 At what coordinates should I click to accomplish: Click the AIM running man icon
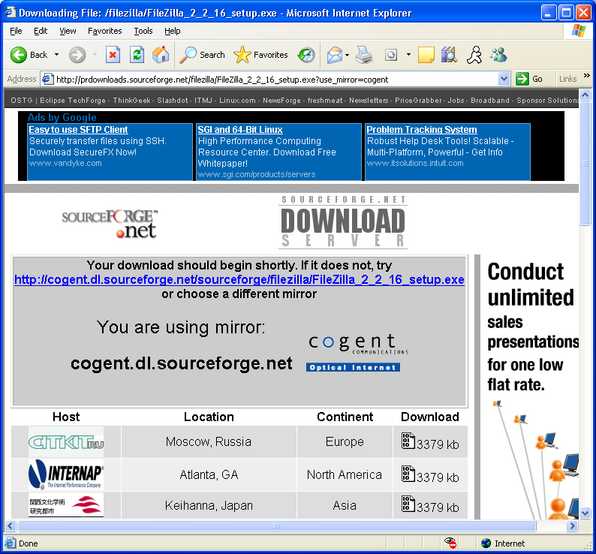click(x=475, y=55)
